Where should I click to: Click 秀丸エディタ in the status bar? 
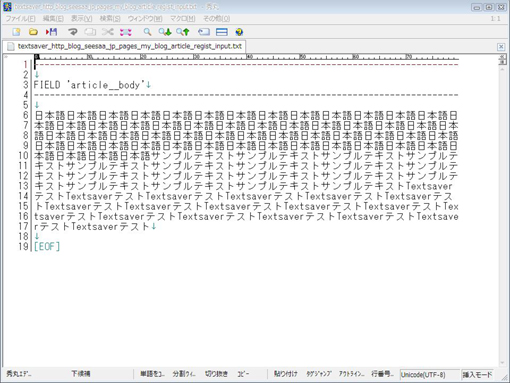(x=19, y=374)
